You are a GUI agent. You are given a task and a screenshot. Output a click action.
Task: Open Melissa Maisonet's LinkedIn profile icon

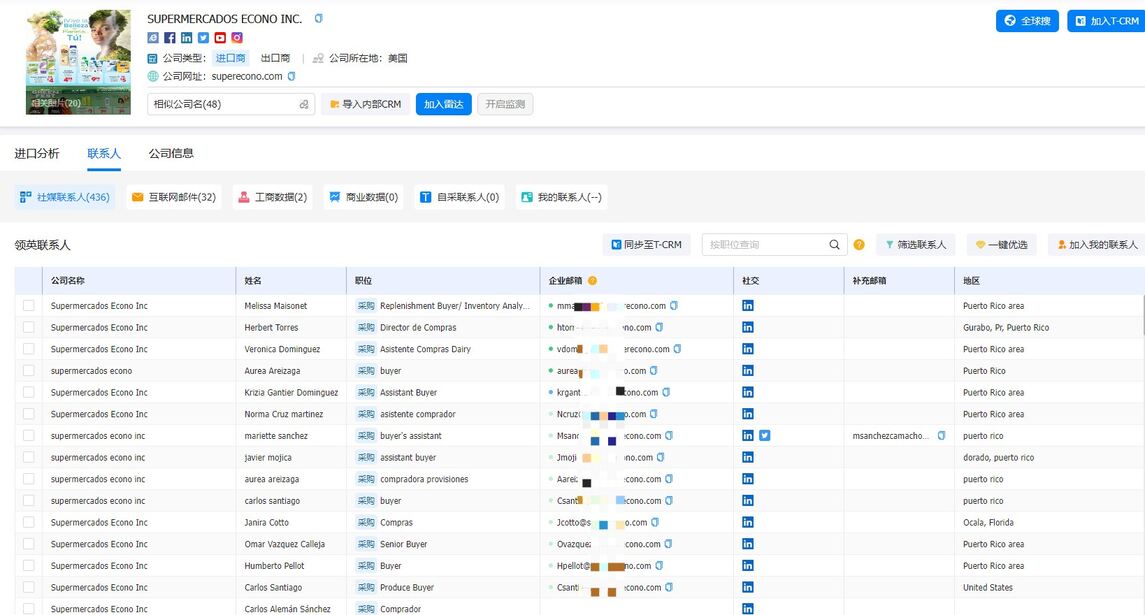pos(748,305)
